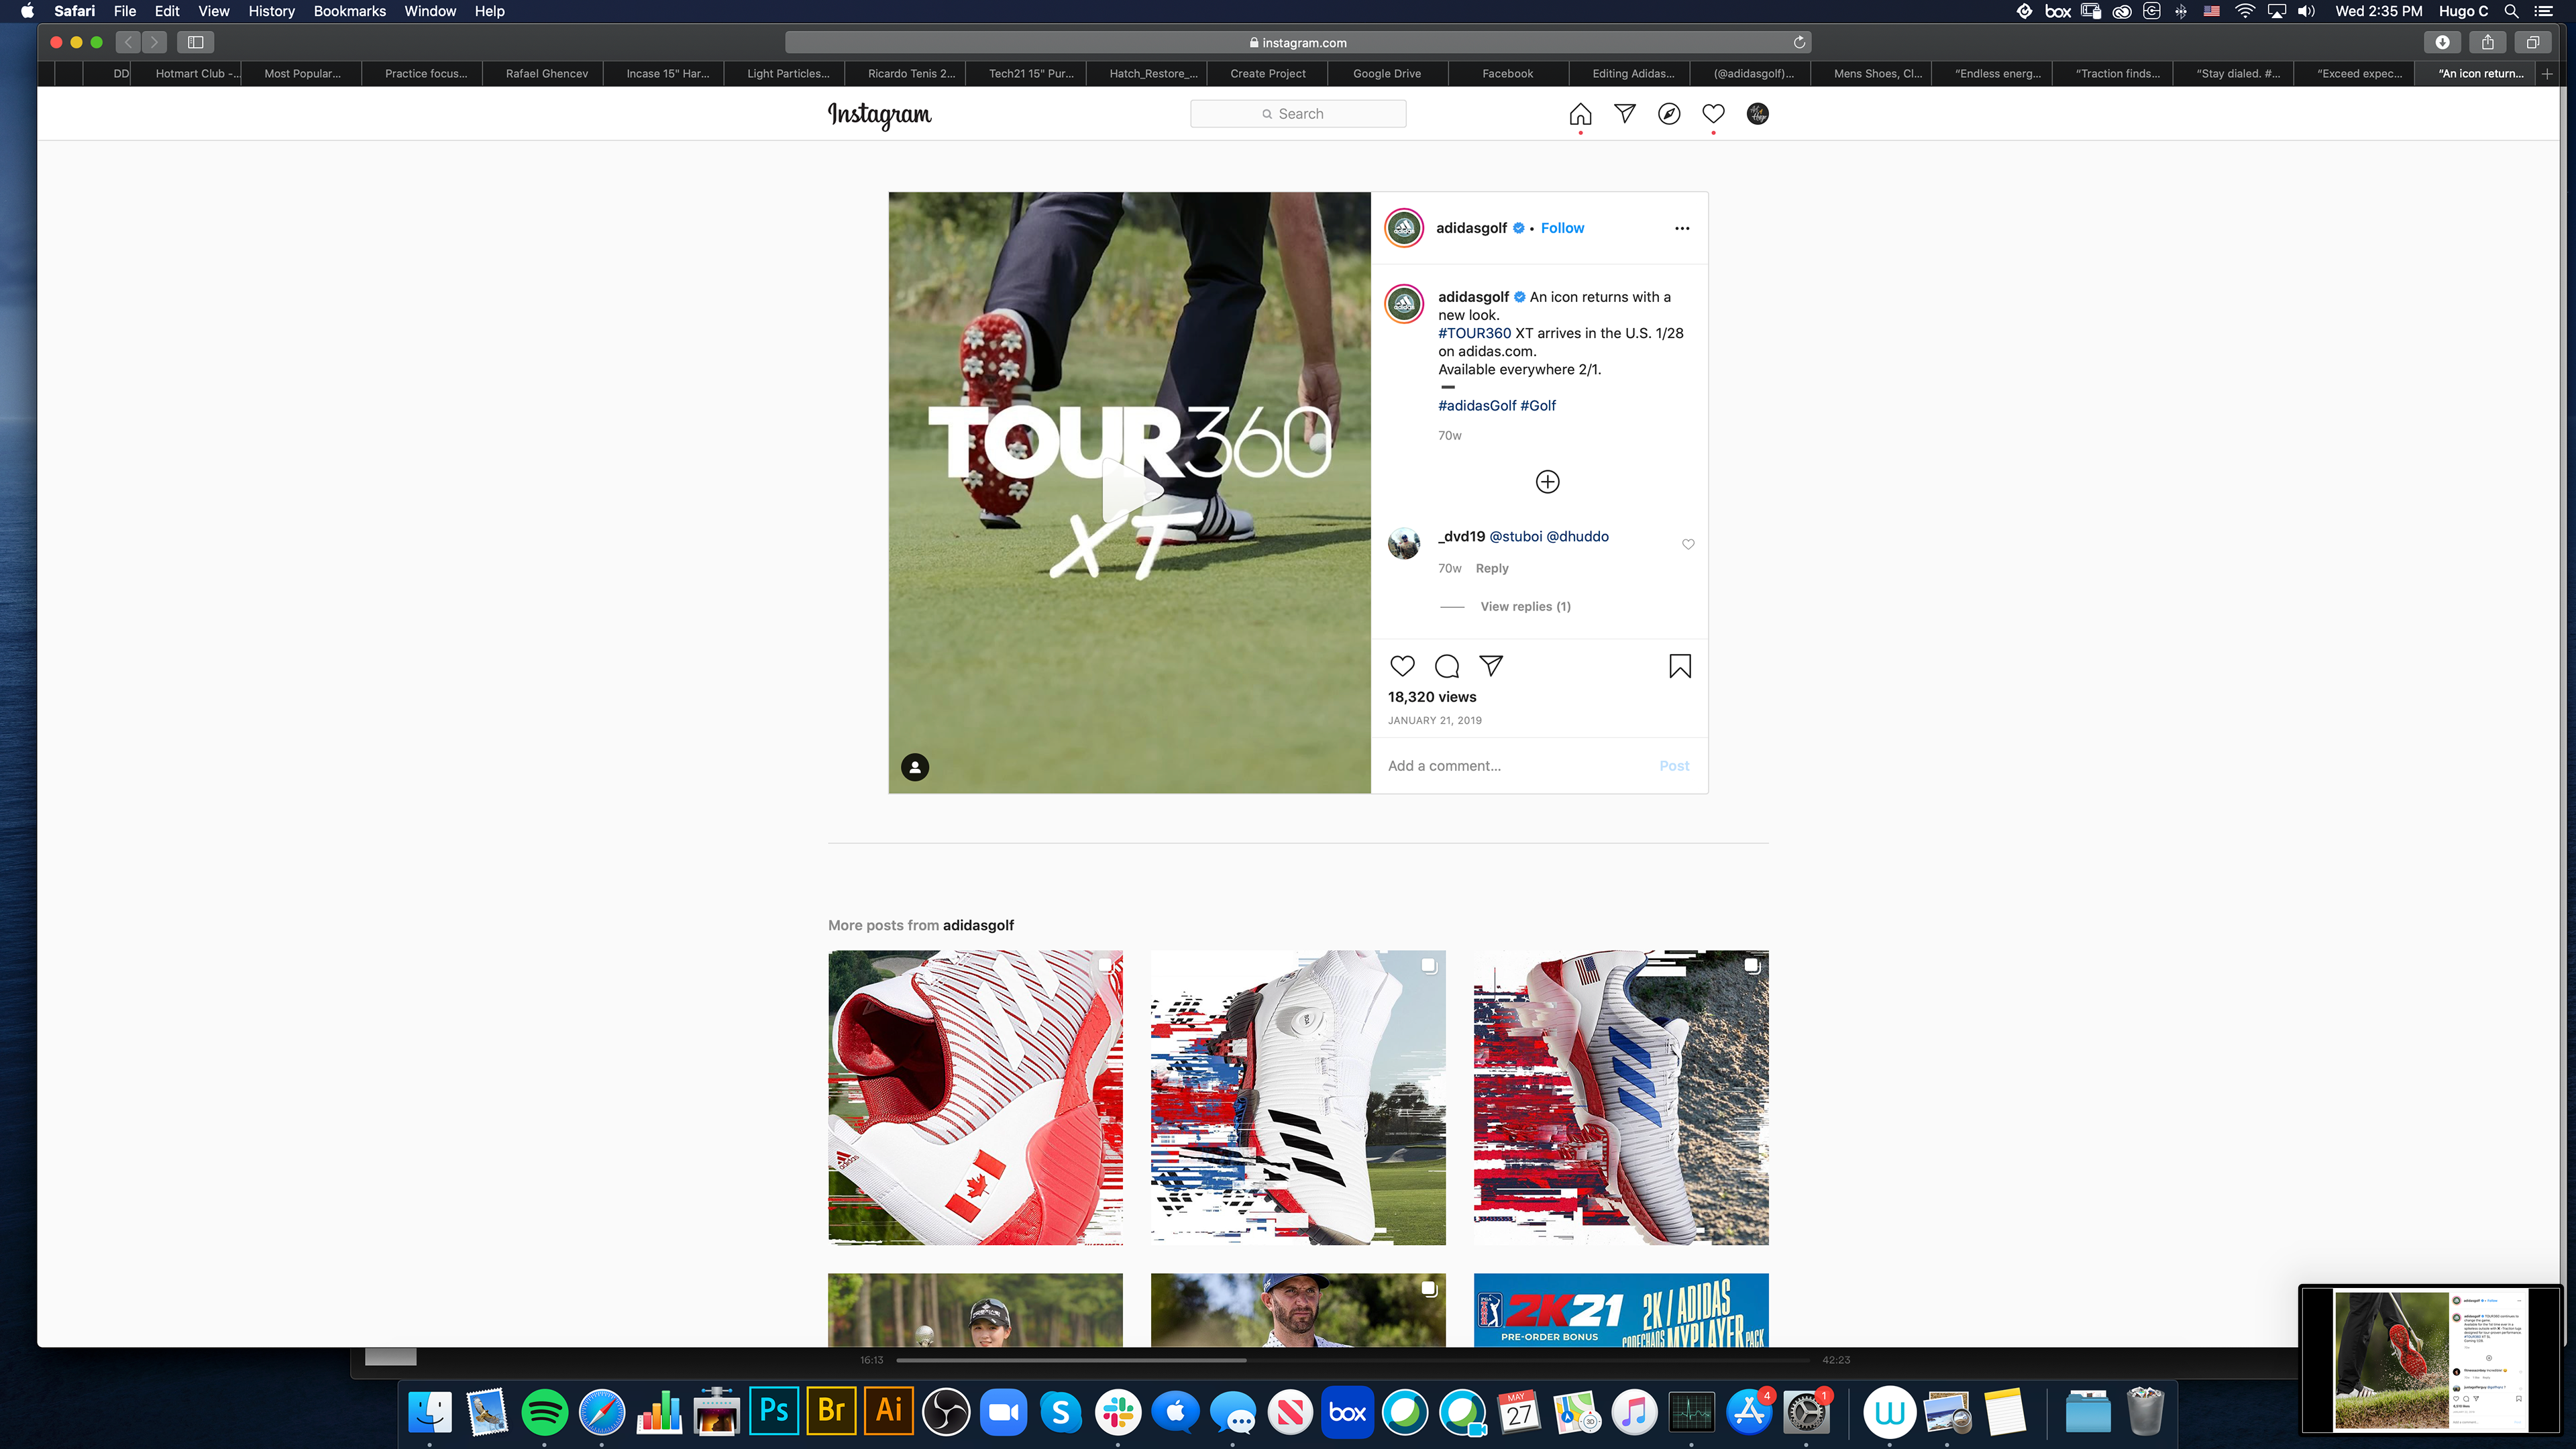Click the instagram.com address bar

1298,42
